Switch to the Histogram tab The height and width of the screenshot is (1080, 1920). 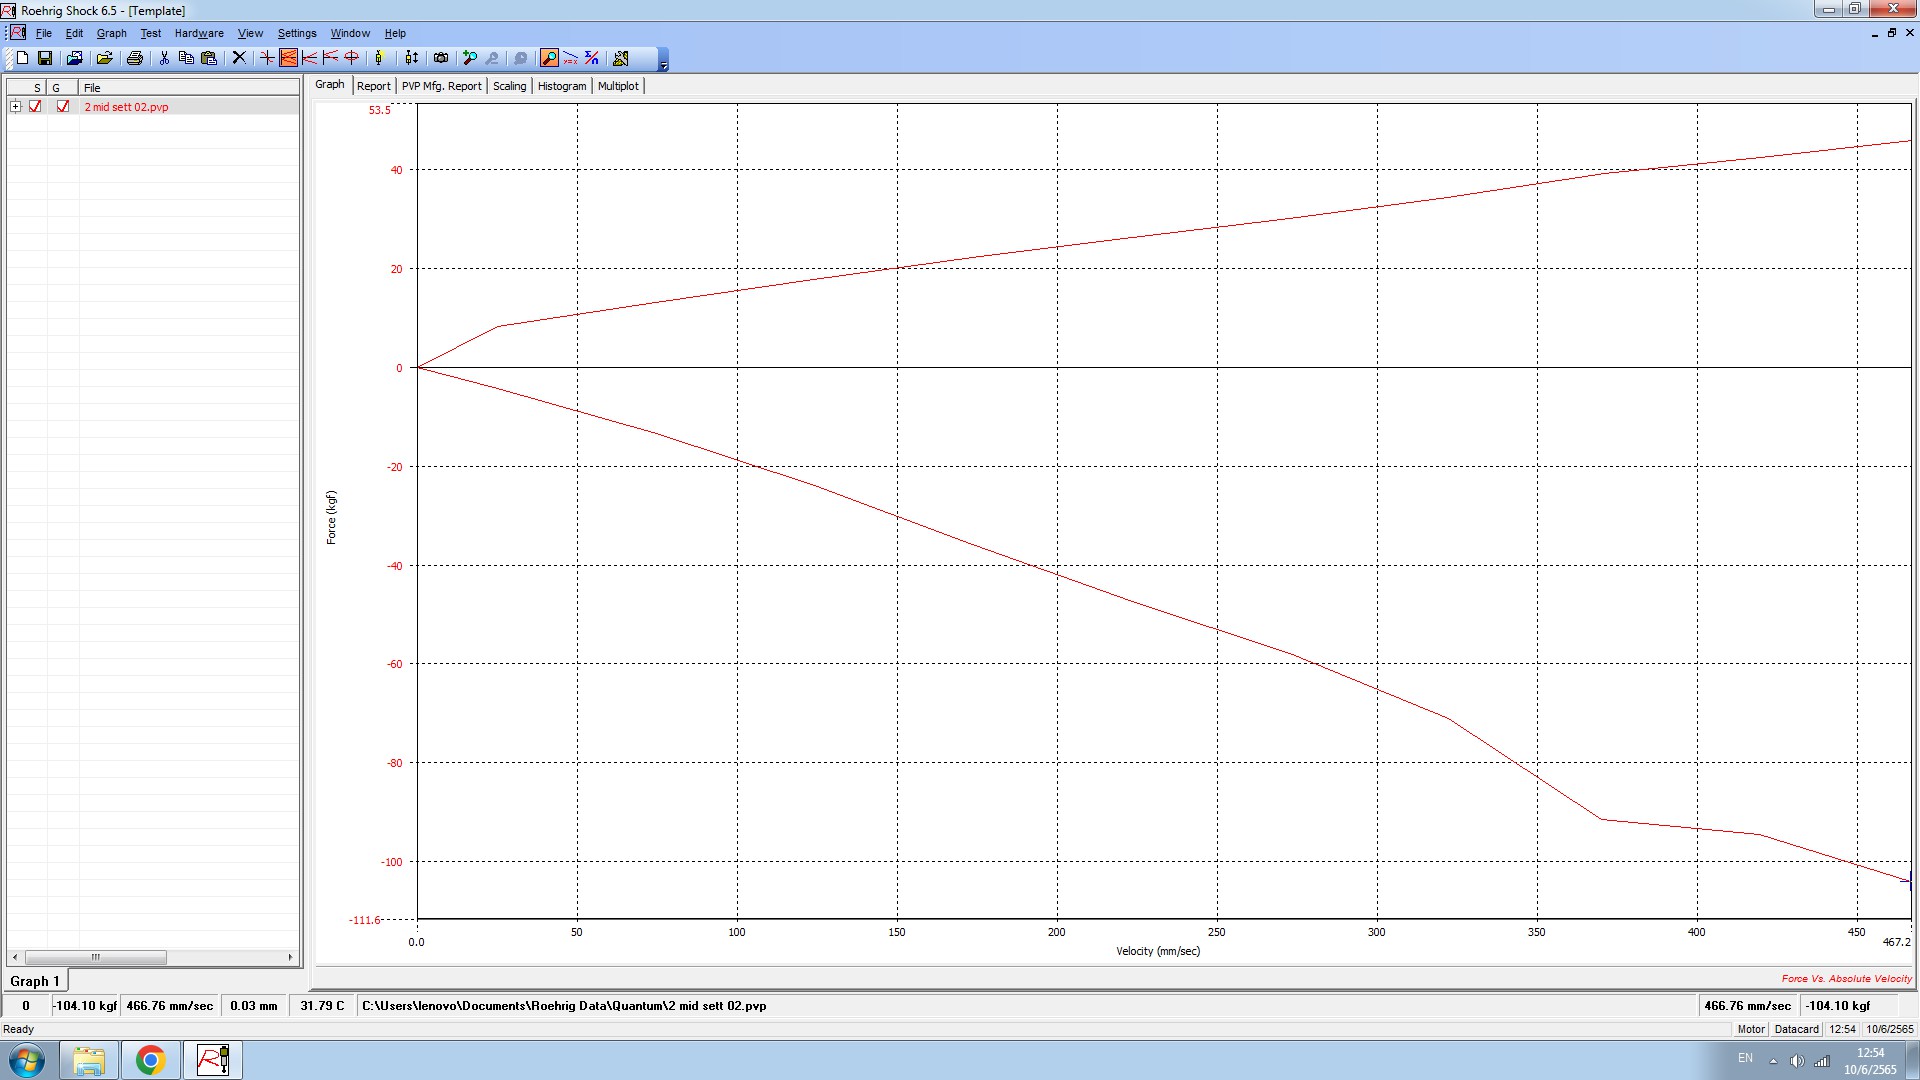point(562,86)
